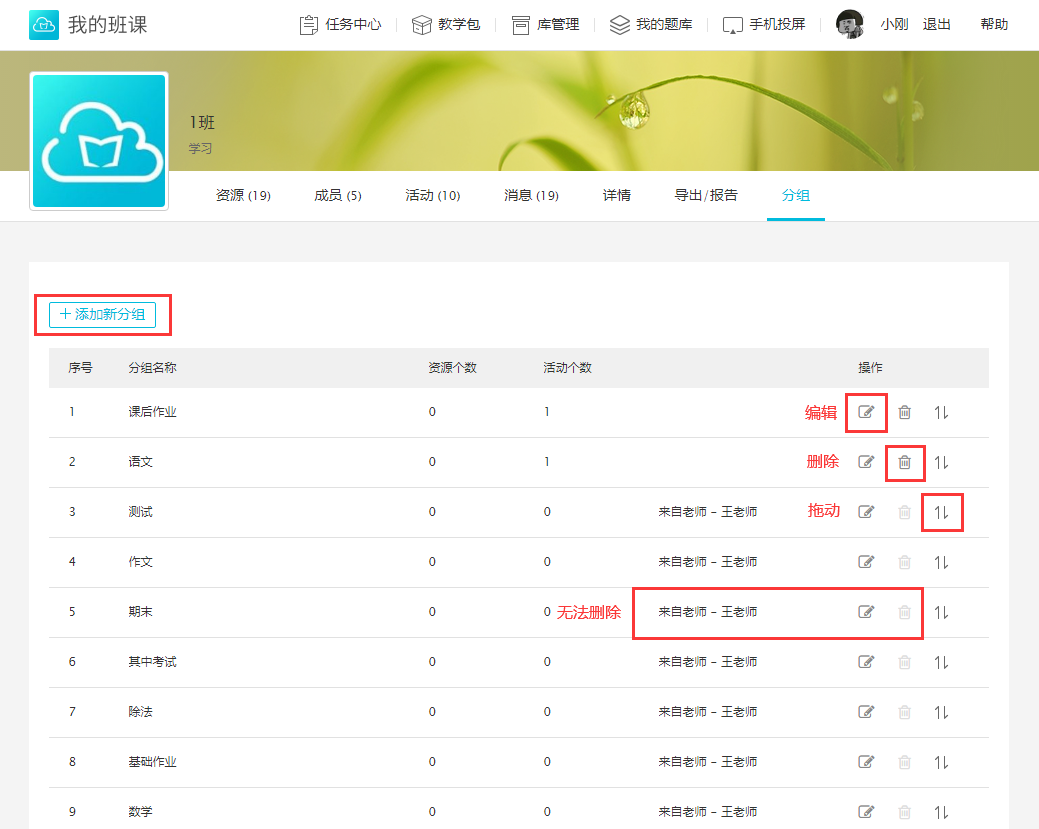Click the greyed trash icon for 作文
This screenshot has height=829, width=1039.
904,562
